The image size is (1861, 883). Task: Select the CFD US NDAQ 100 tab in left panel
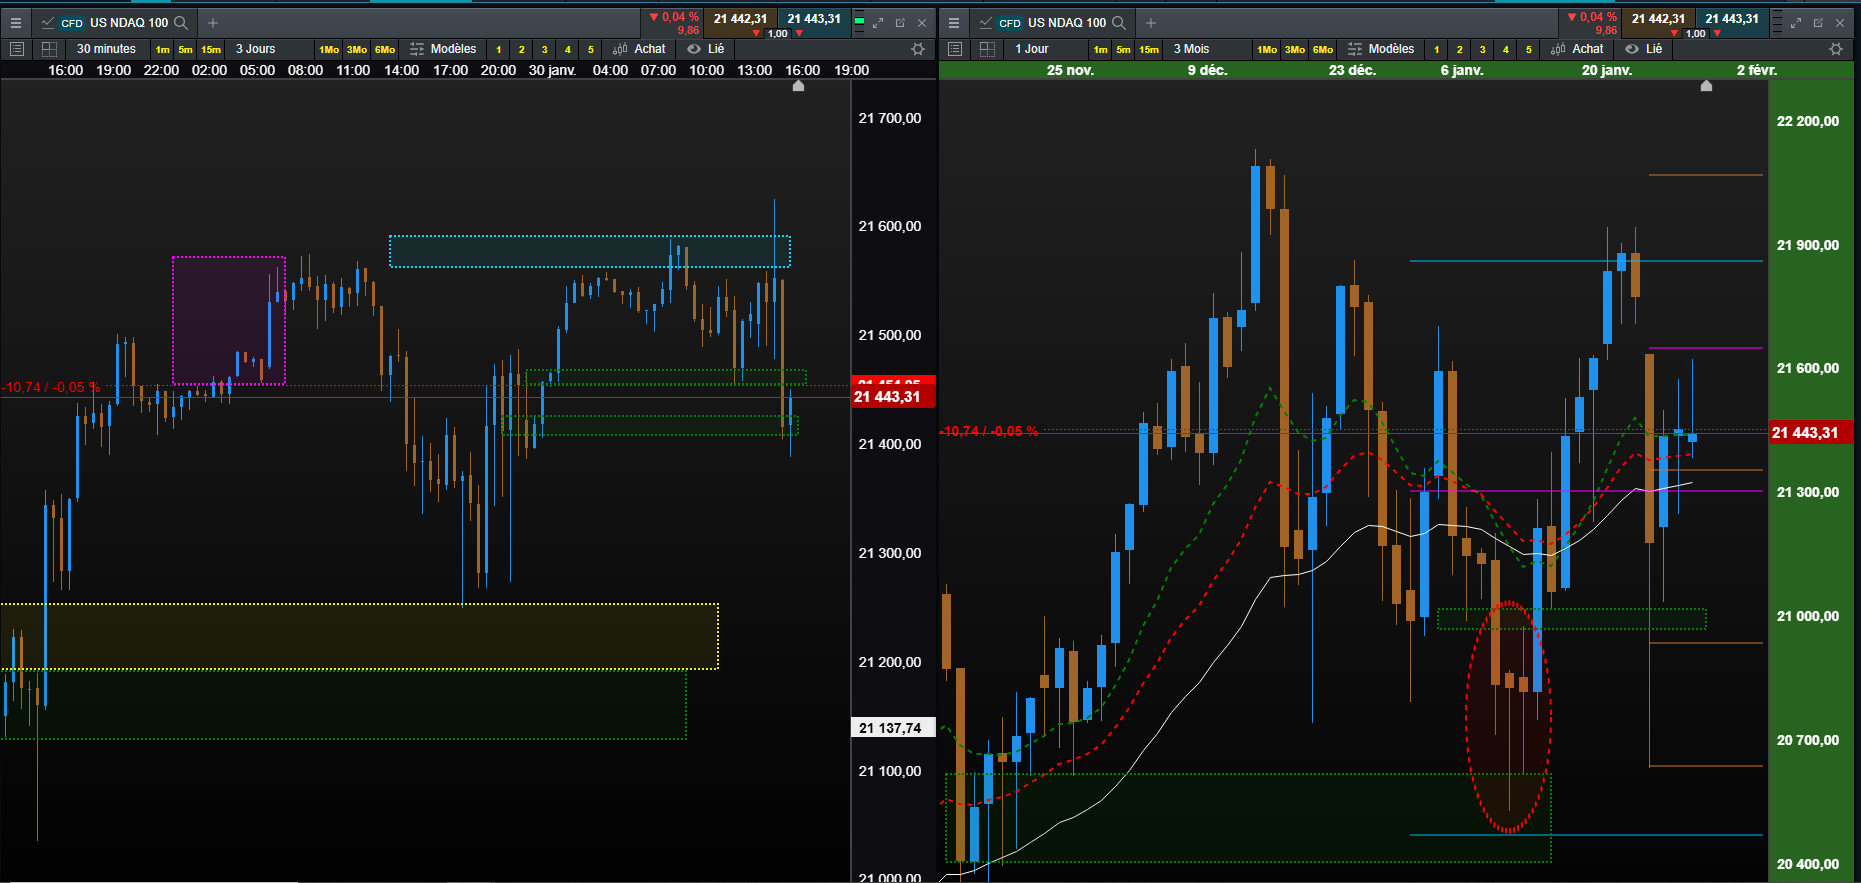pyautogui.click(x=114, y=22)
